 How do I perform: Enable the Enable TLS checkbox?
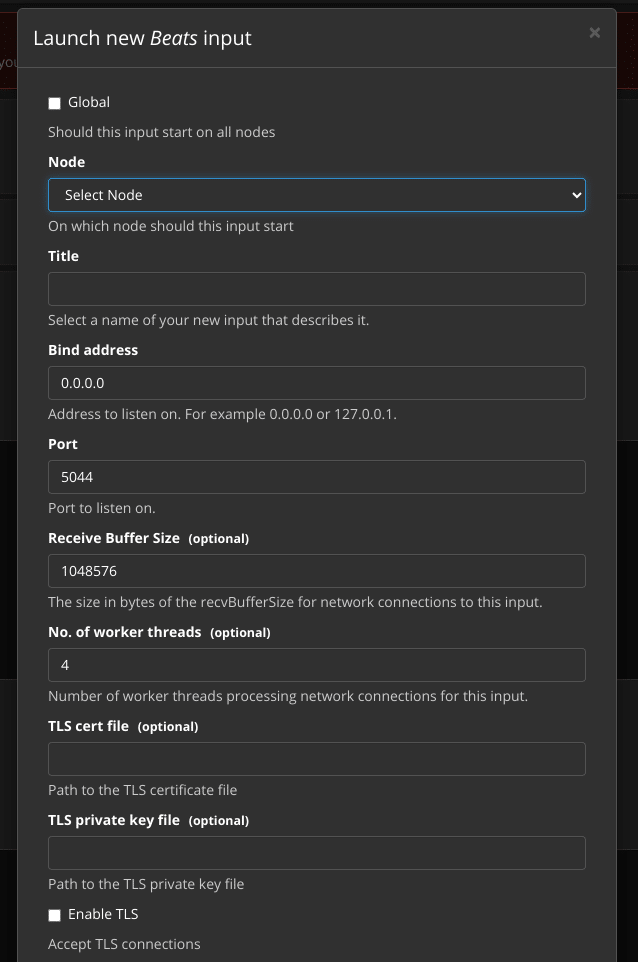click(x=55, y=915)
